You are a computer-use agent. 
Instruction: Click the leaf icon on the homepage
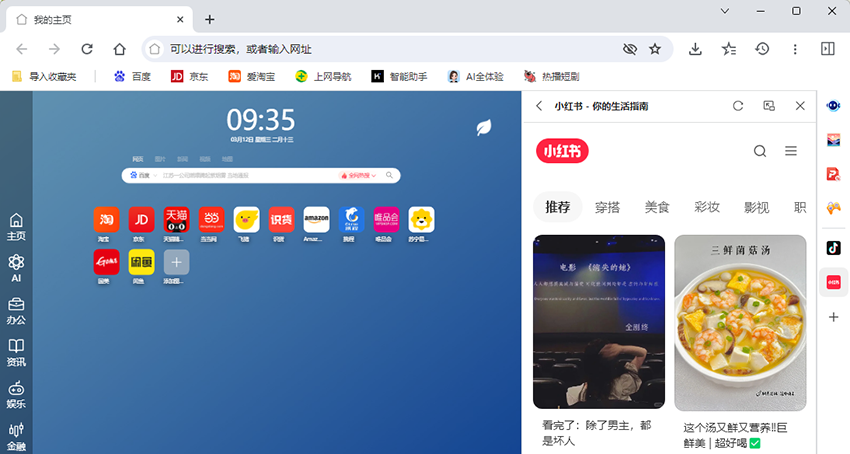(x=484, y=127)
